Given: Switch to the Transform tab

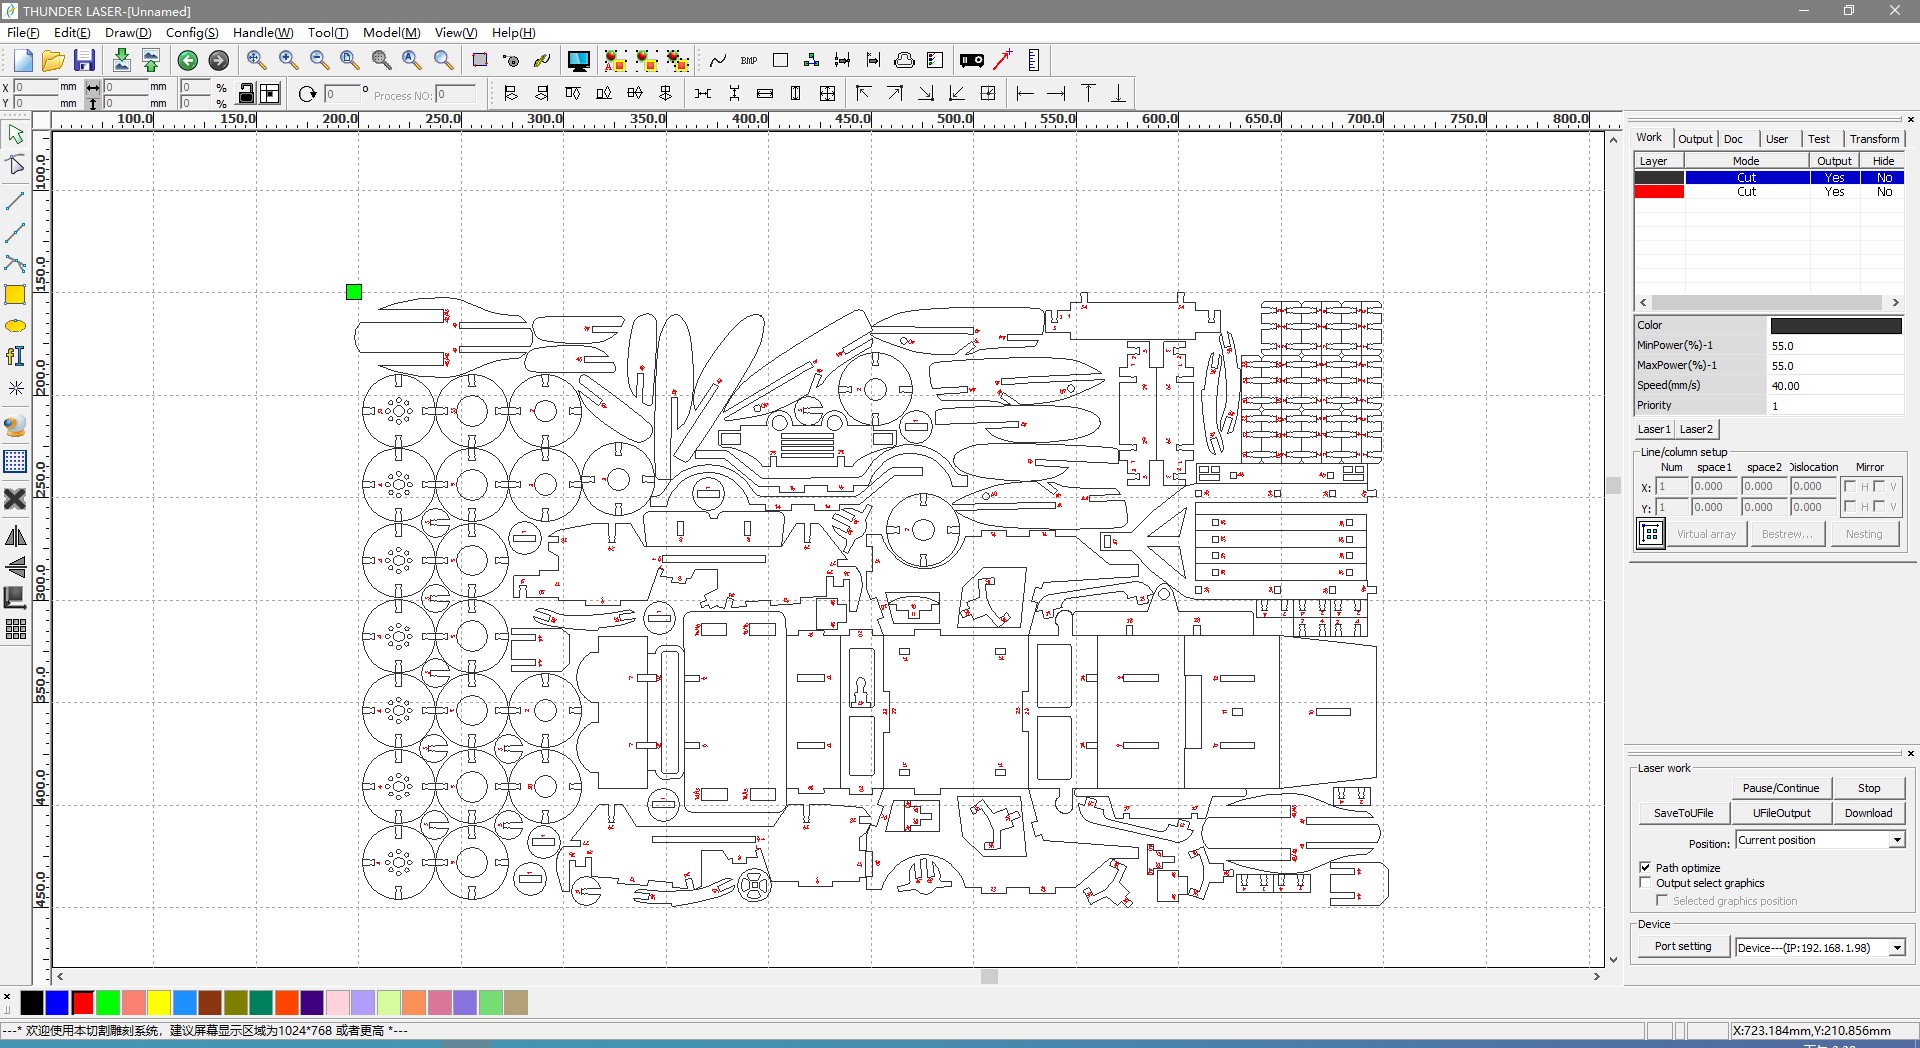Looking at the screenshot, I should pyautogui.click(x=1875, y=139).
